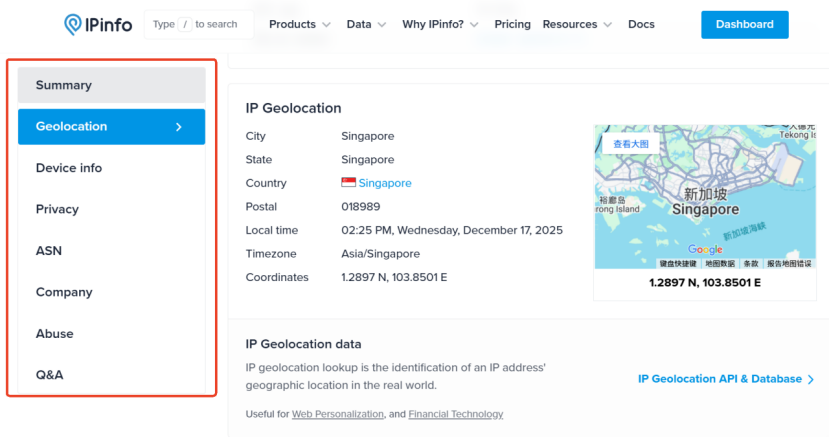
Task: Click the Dashboard button
Action: click(744, 24)
